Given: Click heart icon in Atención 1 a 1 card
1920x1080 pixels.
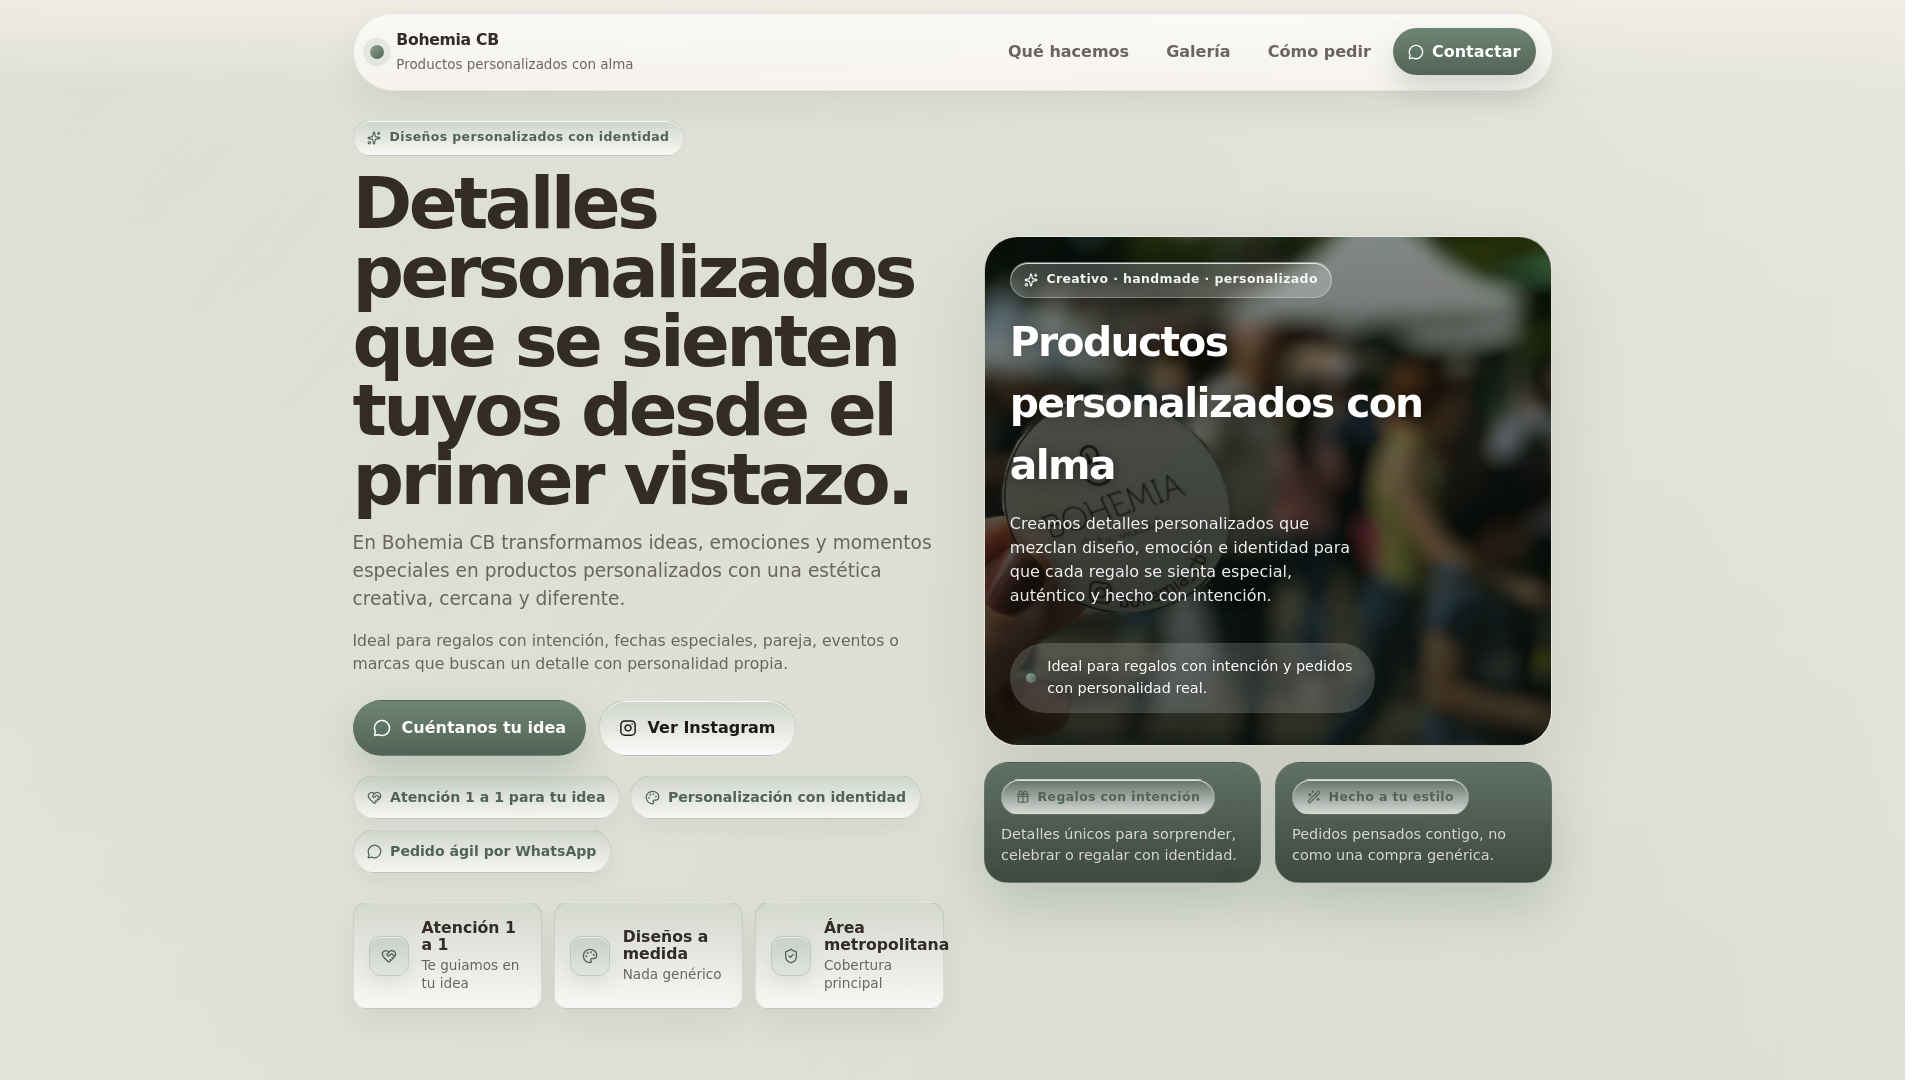Looking at the screenshot, I should (x=389, y=956).
